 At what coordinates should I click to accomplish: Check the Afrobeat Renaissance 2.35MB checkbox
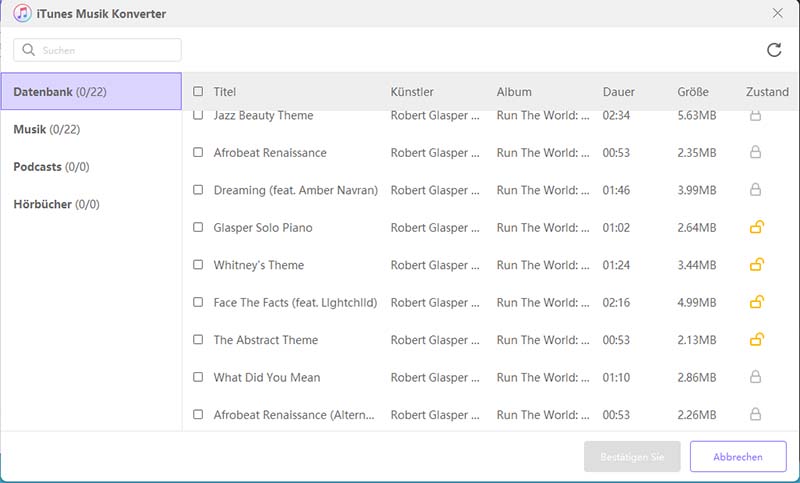click(198, 152)
